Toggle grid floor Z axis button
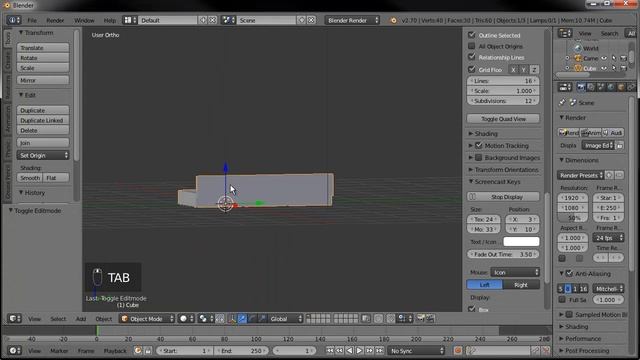 (x=534, y=70)
